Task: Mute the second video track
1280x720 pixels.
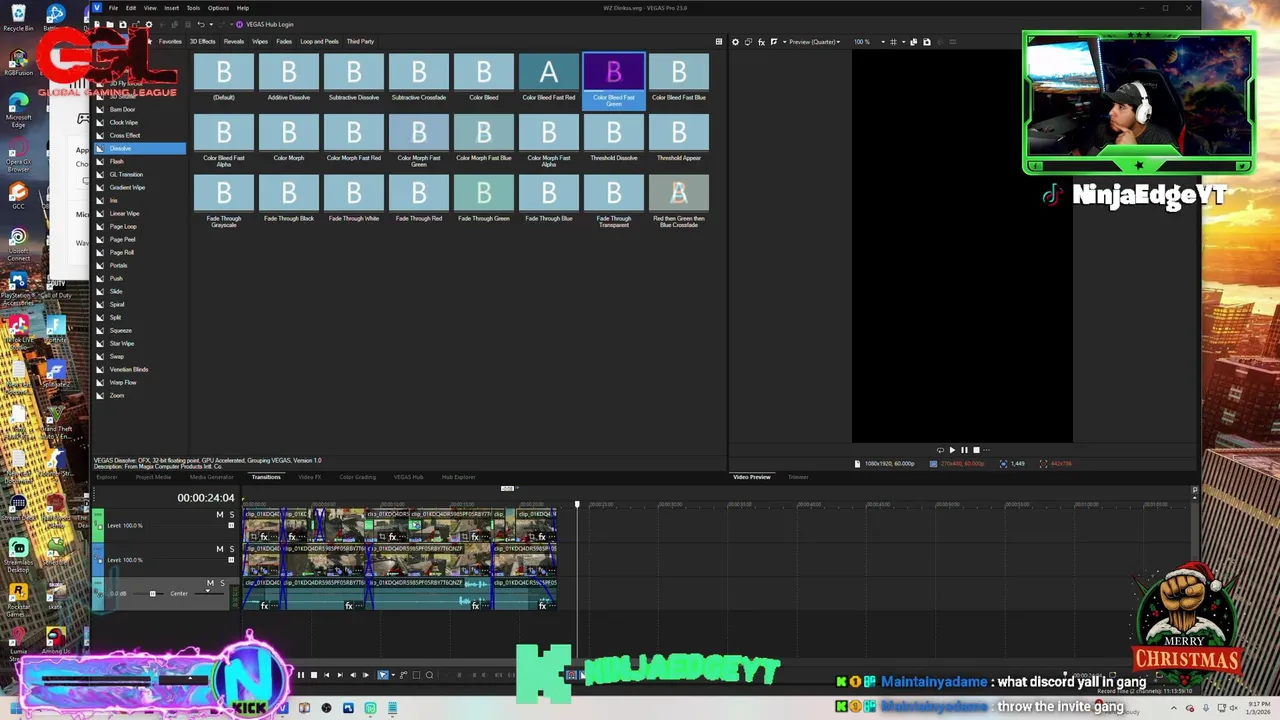Action: point(220,549)
